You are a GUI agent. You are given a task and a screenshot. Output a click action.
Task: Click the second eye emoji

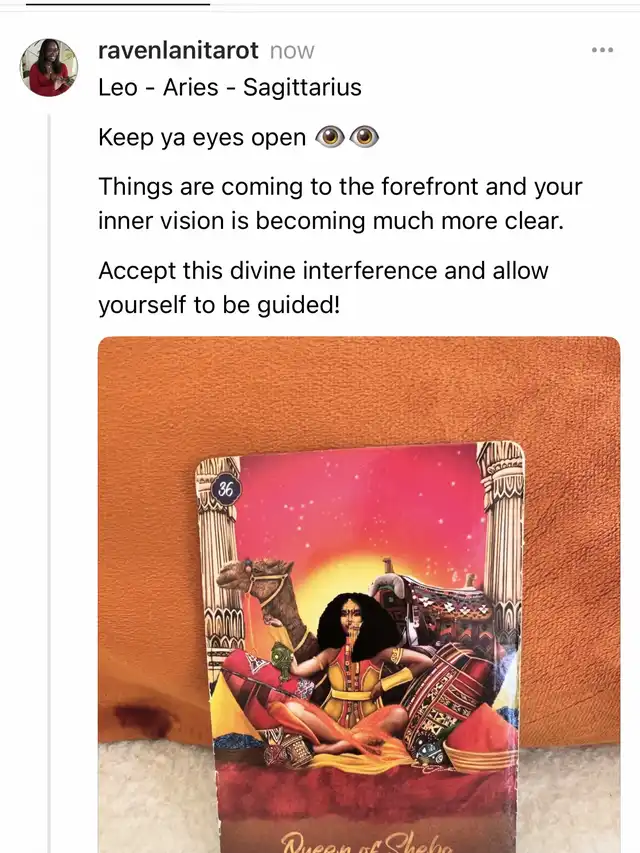point(364,137)
